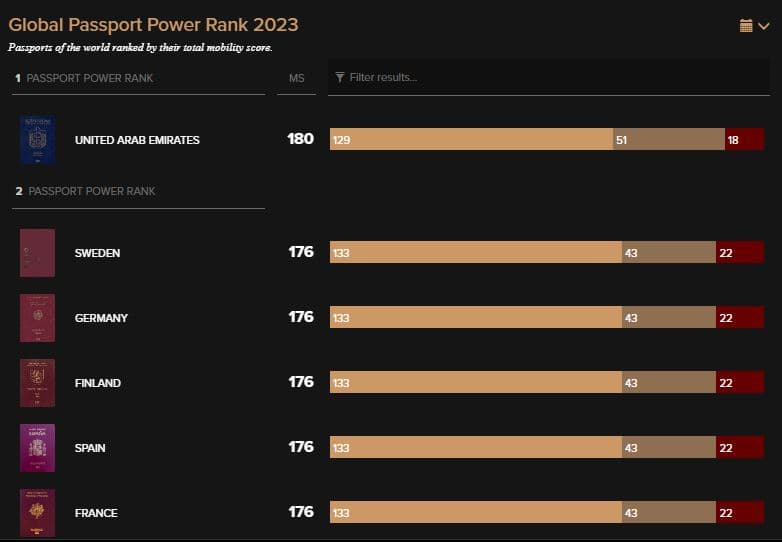Open the calendar year picker icon
Screen dimensions: 782x542
pyautogui.click(x=746, y=25)
